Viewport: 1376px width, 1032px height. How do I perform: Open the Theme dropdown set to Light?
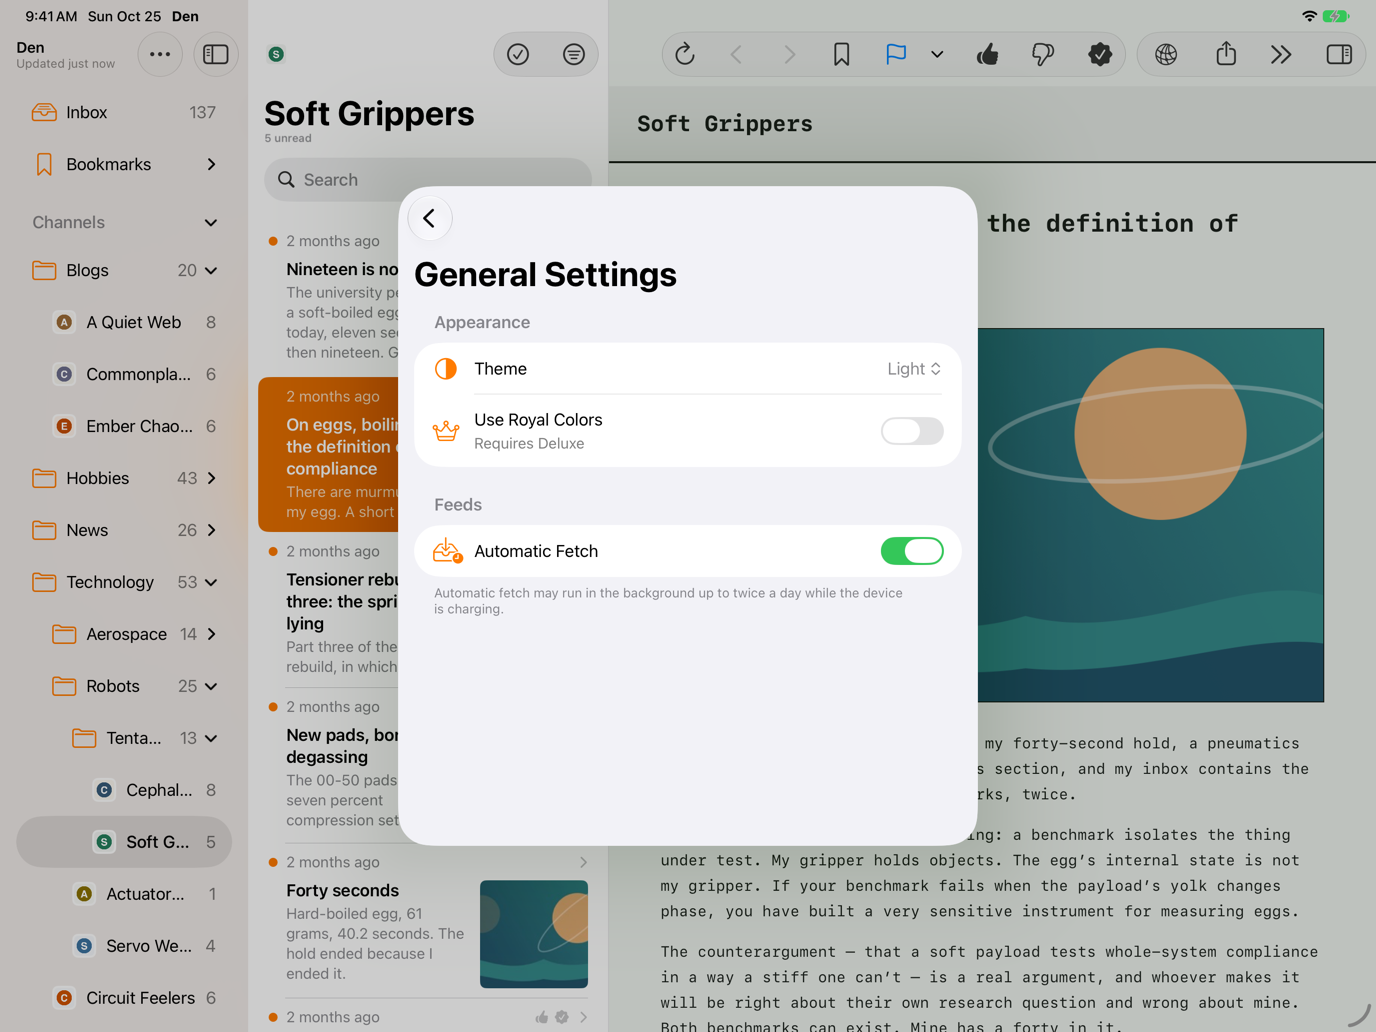coord(914,369)
